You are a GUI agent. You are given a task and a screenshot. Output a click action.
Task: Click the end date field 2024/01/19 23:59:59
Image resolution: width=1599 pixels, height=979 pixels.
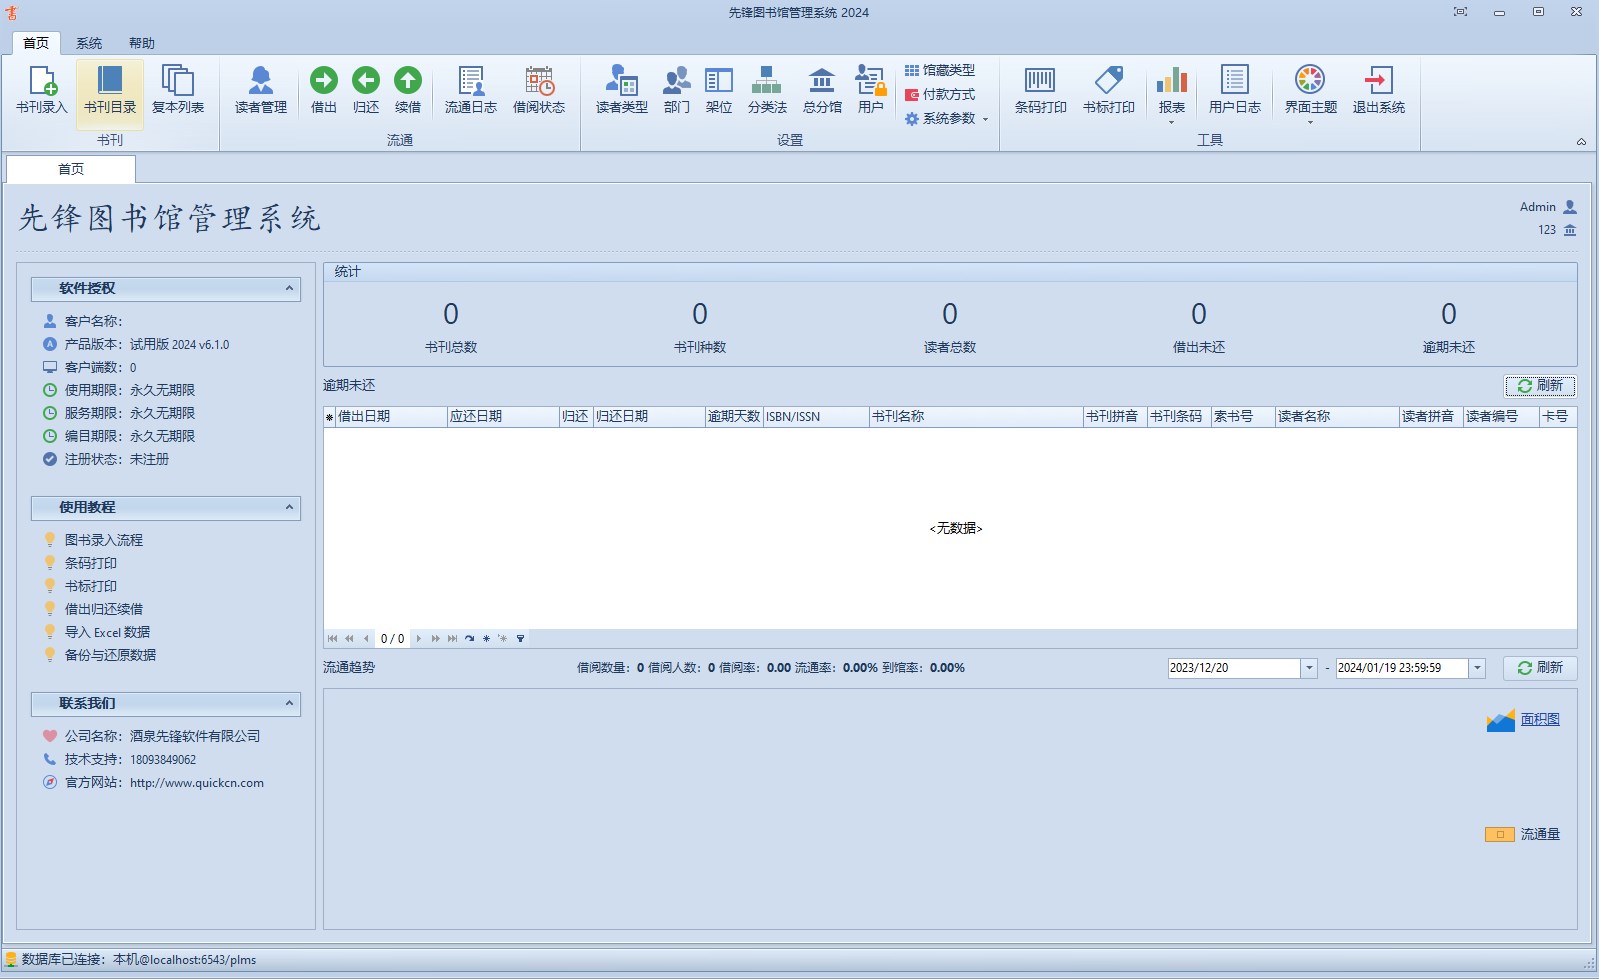1402,668
